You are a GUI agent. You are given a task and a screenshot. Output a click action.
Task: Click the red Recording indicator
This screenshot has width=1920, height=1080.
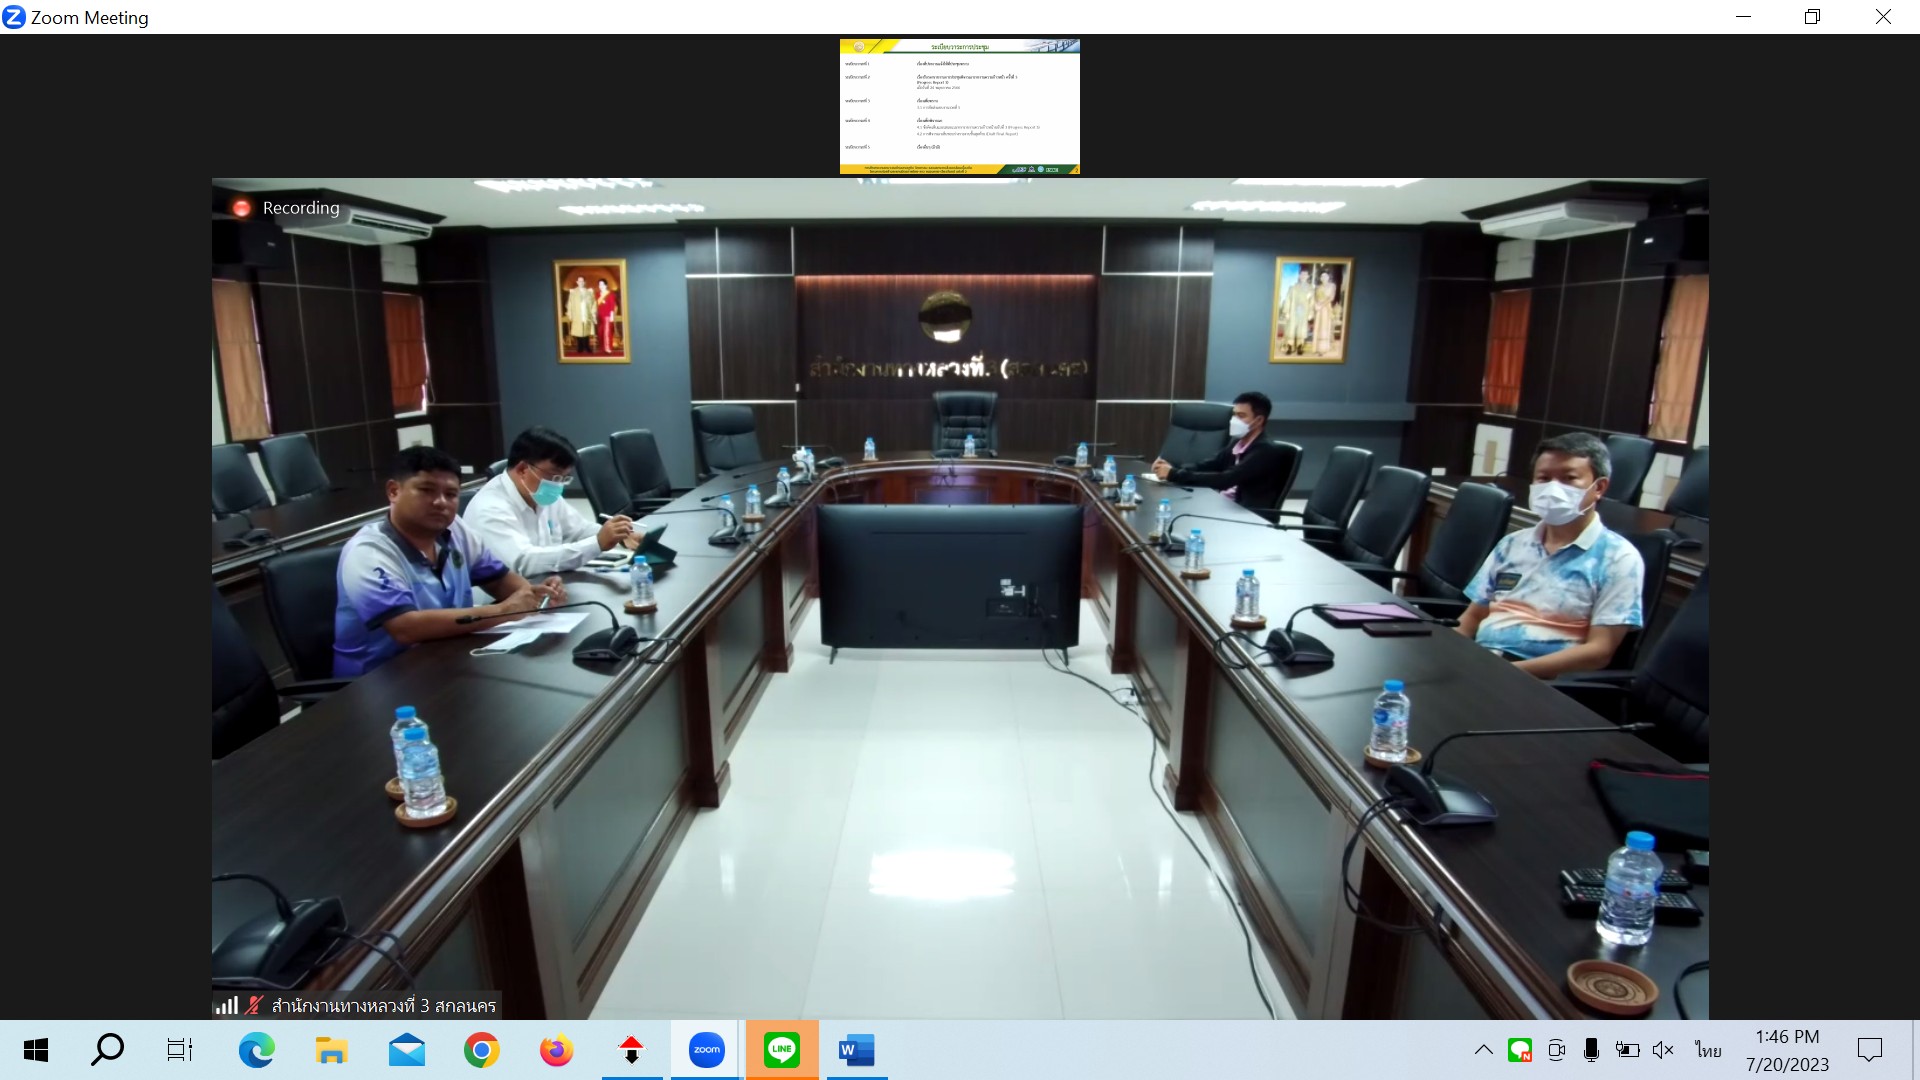[241, 208]
